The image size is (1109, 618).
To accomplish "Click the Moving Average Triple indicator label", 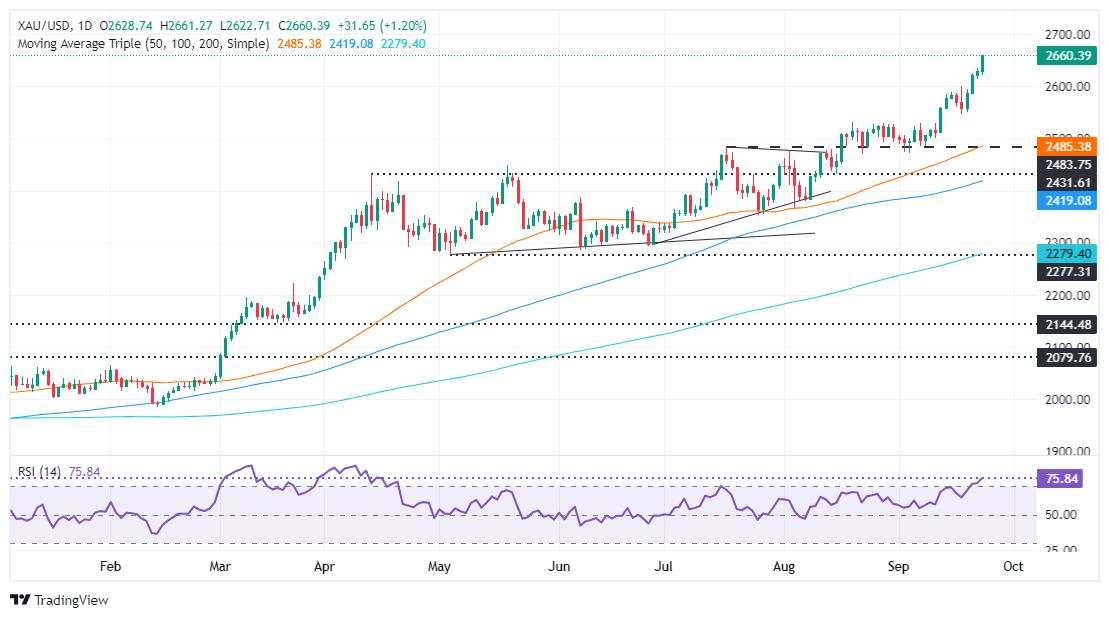I will 143,44.
